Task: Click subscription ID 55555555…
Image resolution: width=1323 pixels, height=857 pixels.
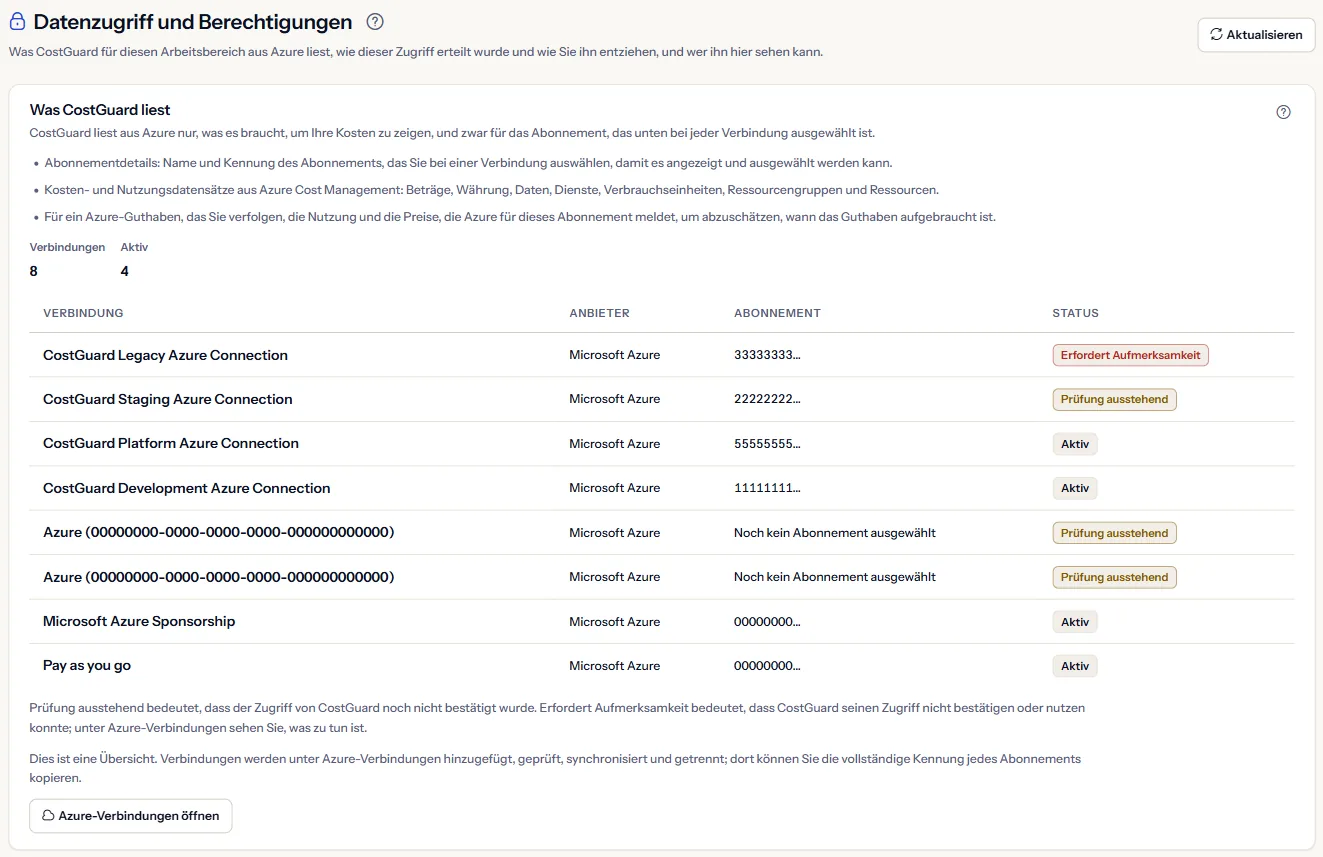Action: (x=767, y=443)
